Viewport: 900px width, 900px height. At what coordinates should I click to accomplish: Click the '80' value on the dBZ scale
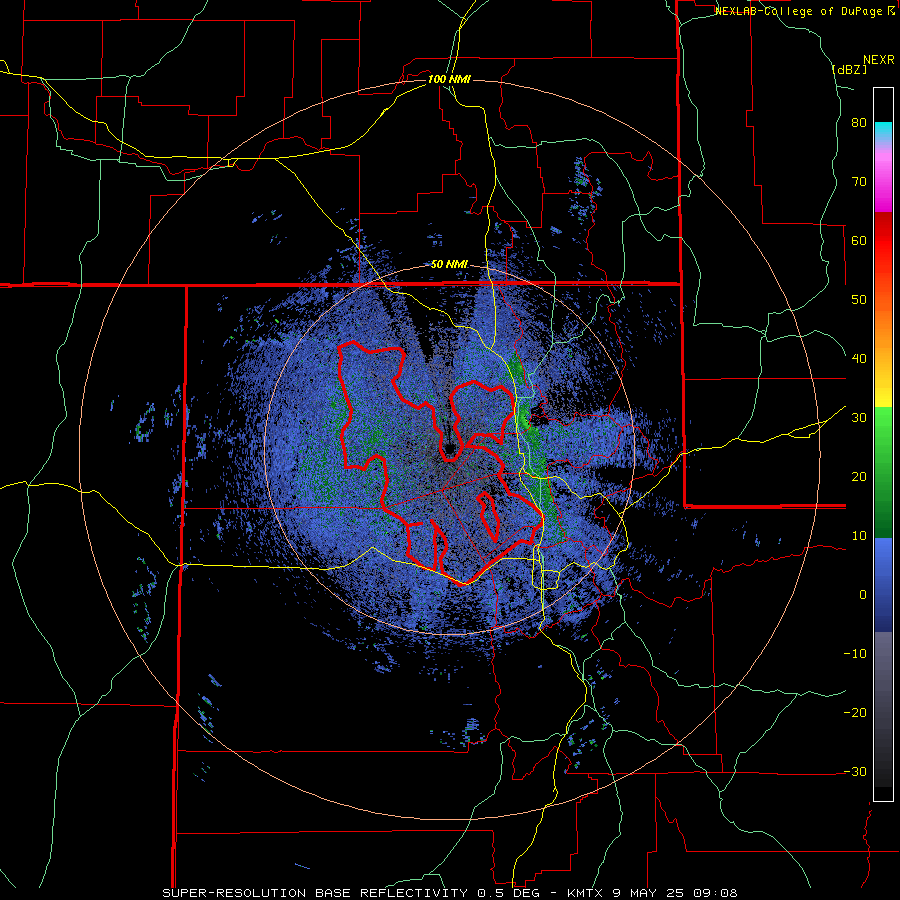[859, 123]
